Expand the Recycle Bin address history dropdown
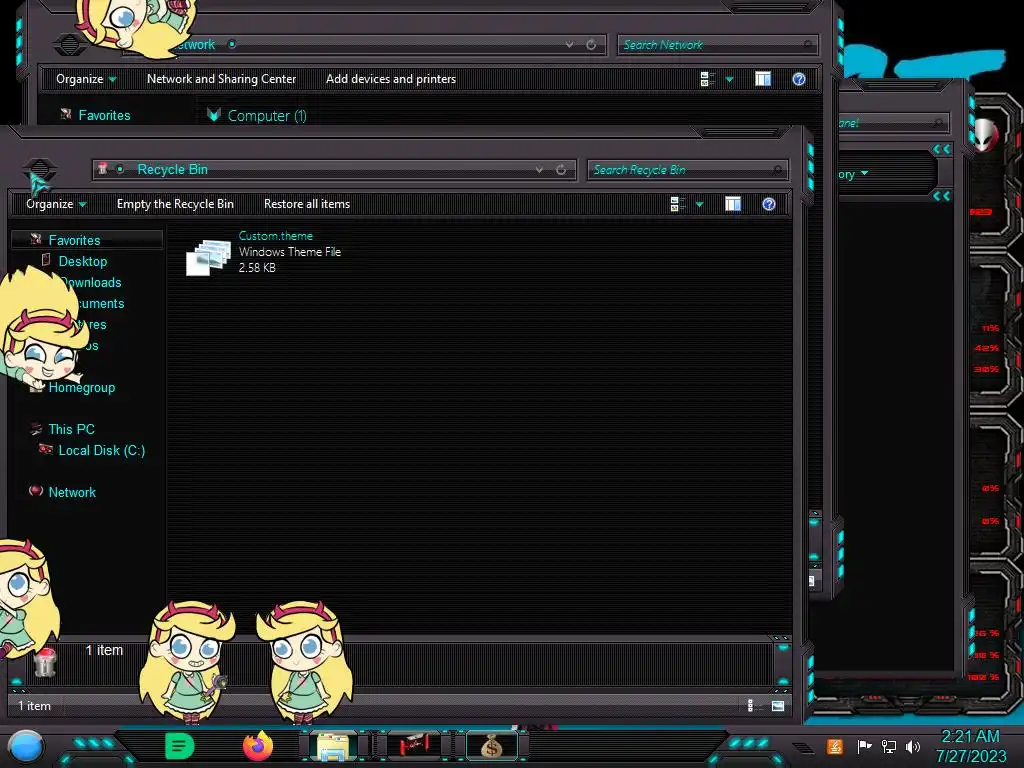Image resolution: width=1024 pixels, height=768 pixels. (539, 170)
